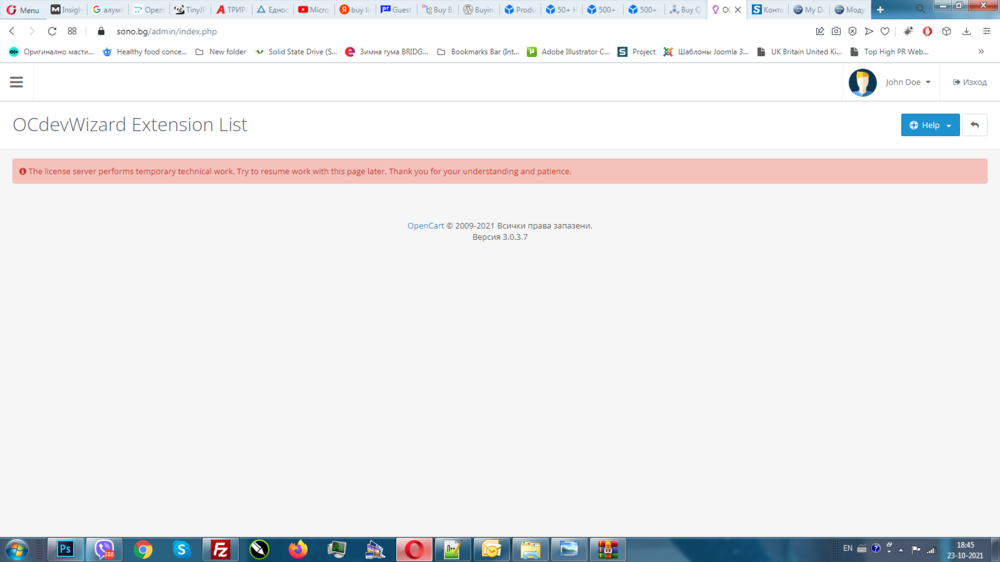The width and height of the screenshot is (1000, 562).
Task: Switch to the Insights browser tab
Action: (67, 10)
